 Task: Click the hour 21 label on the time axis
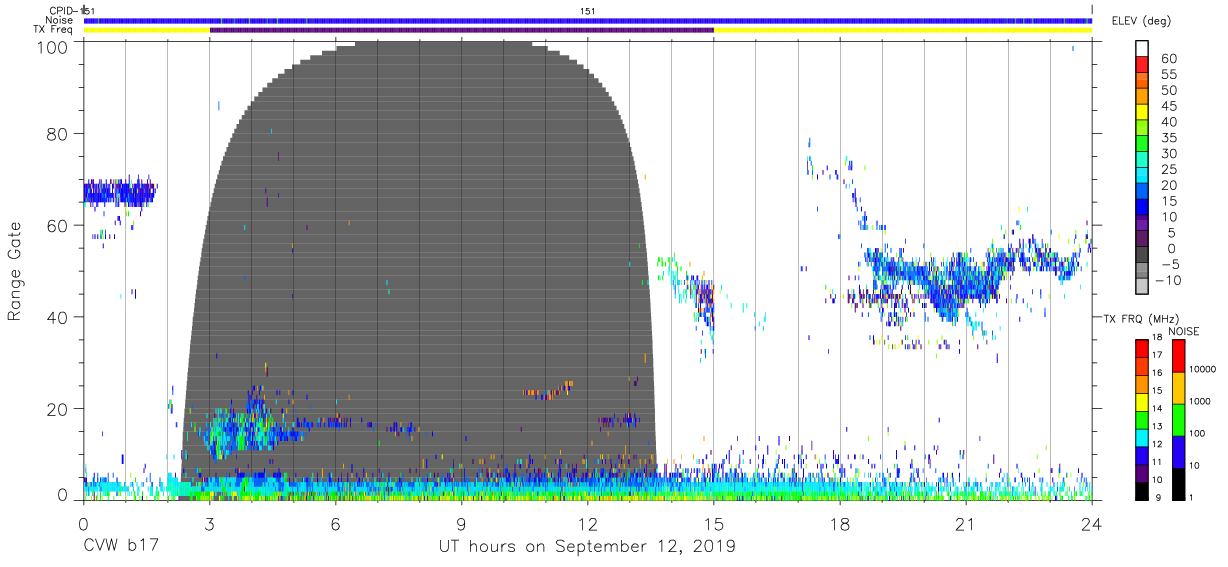[966, 524]
